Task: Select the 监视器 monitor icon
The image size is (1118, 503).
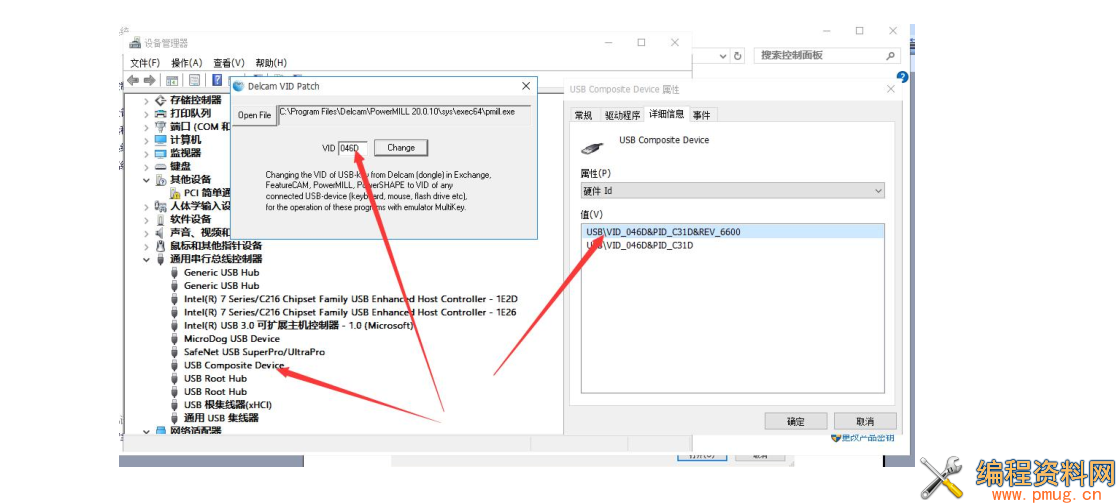Action: click(x=160, y=153)
